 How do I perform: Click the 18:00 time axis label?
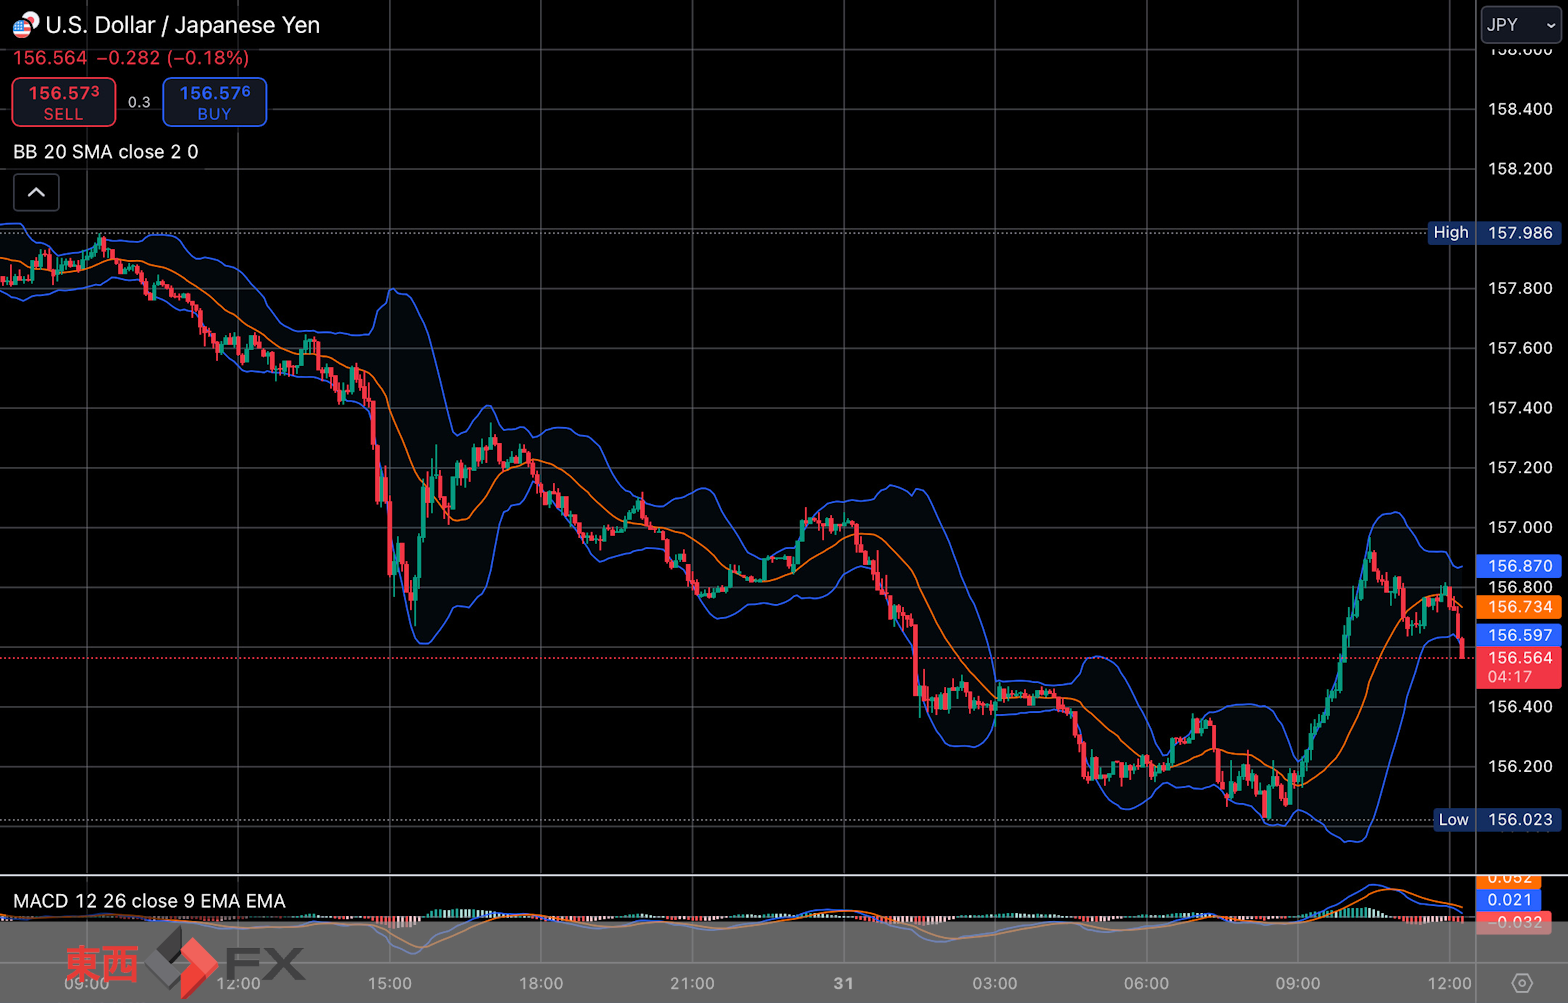[x=541, y=983]
